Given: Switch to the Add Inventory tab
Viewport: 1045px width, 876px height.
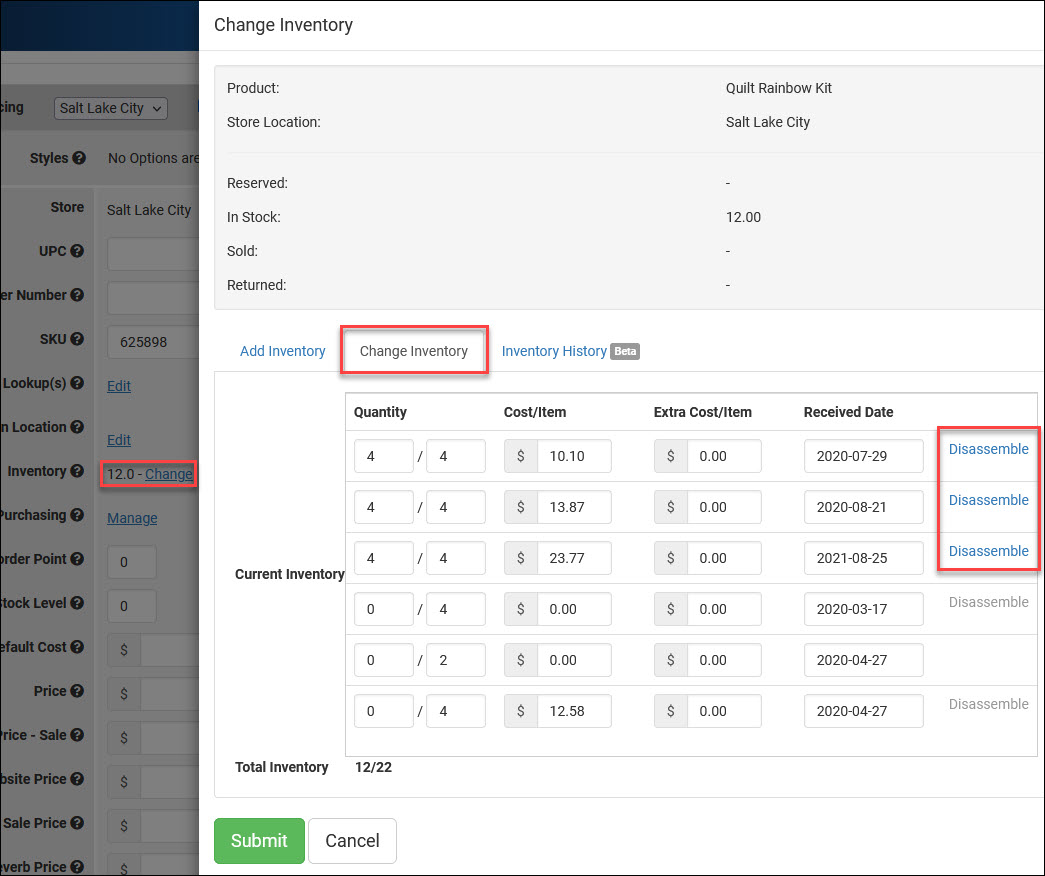Looking at the screenshot, I should [282, 351].
